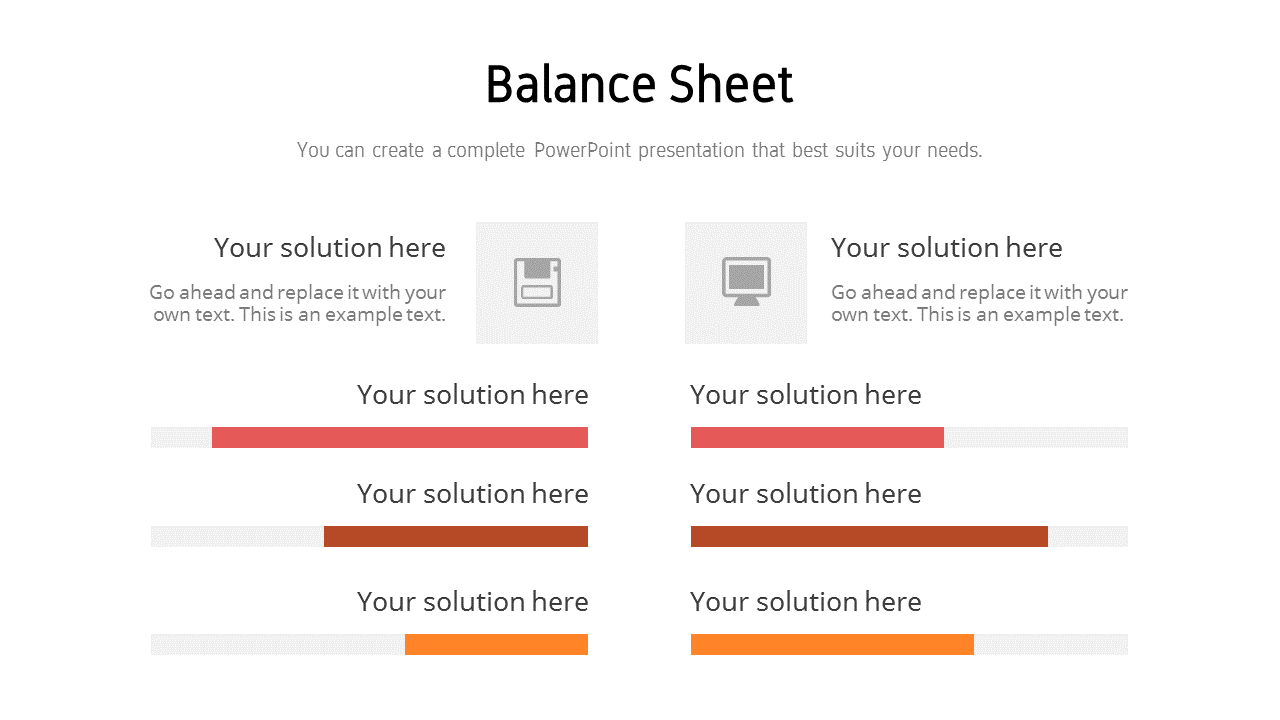1280x720 pixels.
Task: Click the left column orange bar
Action: tap(496, 645)
